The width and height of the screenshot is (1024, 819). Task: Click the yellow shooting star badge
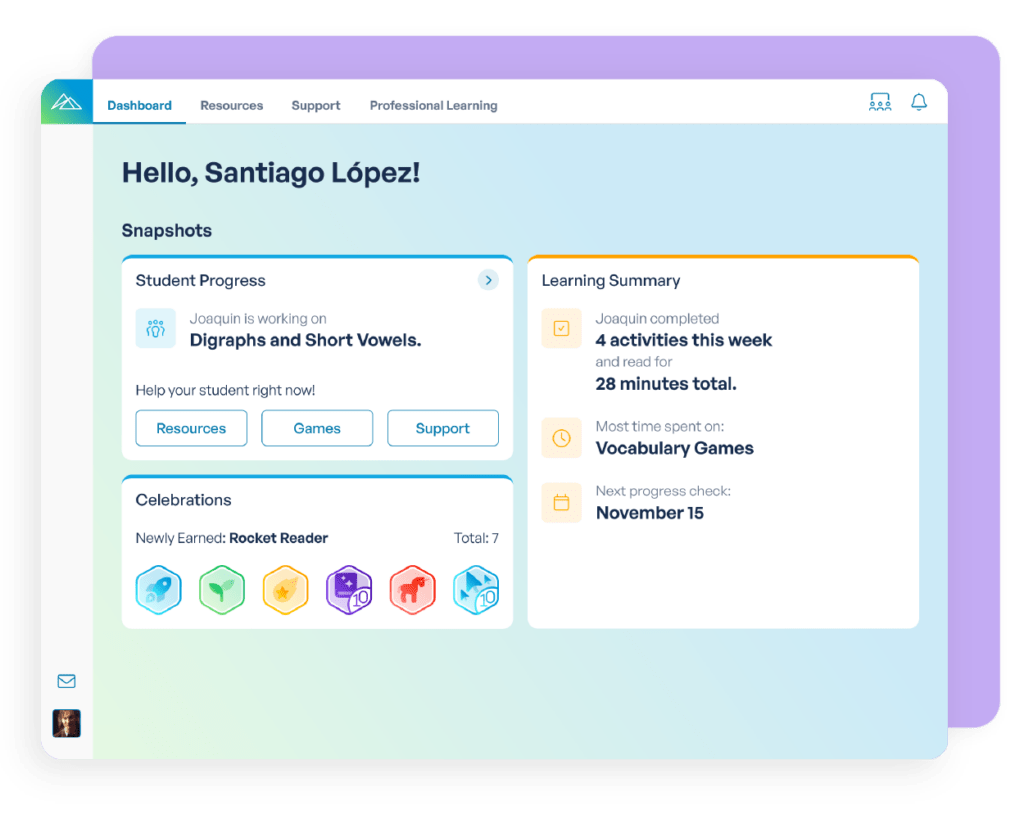[x=285, y=589]
